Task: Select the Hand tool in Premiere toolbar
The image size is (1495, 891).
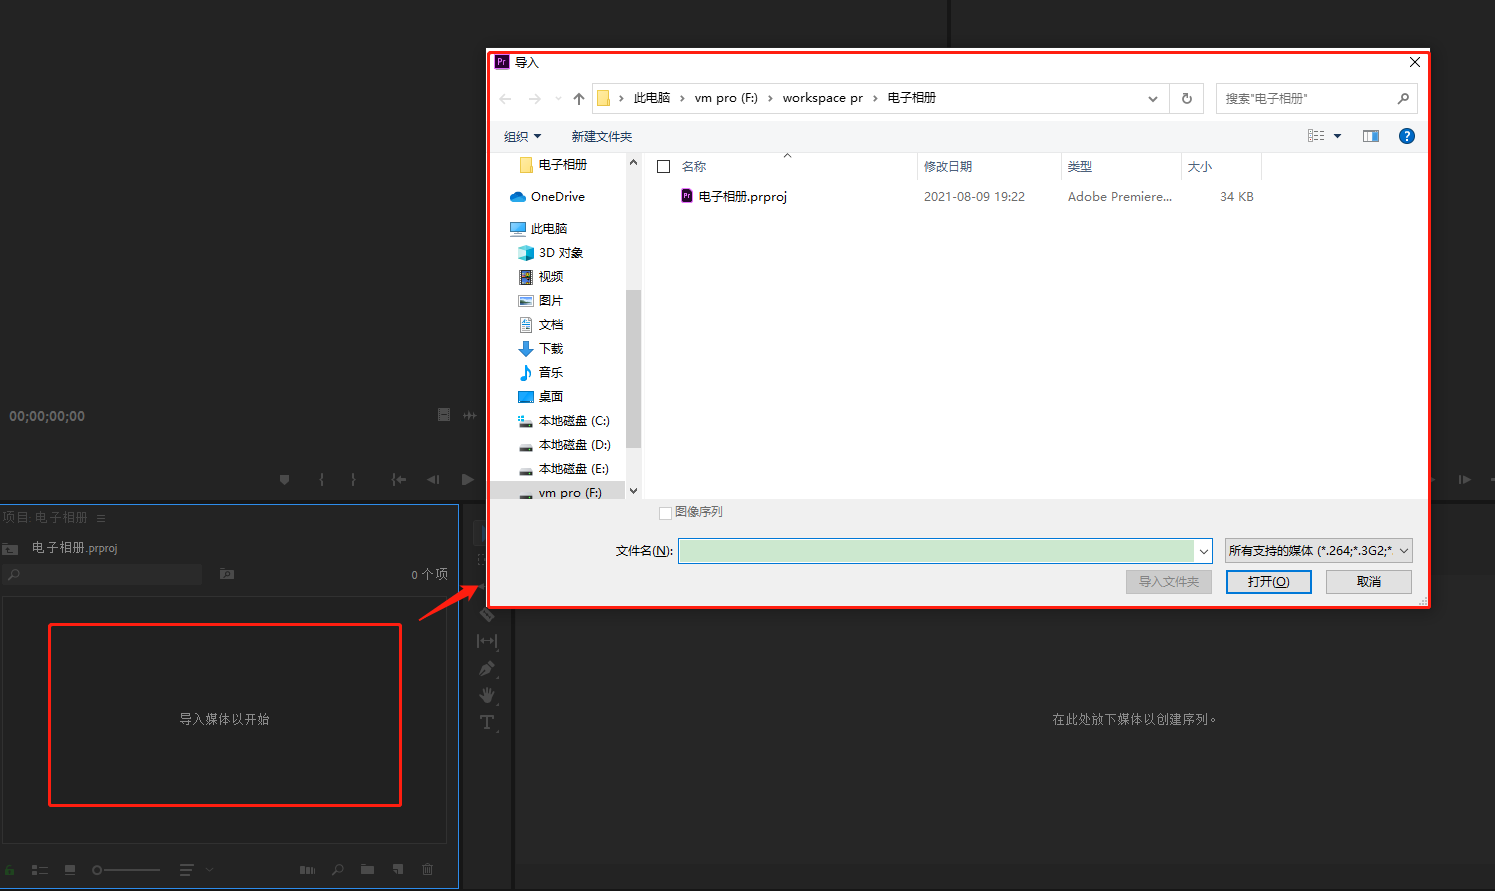Action: (x=487, y=695)
